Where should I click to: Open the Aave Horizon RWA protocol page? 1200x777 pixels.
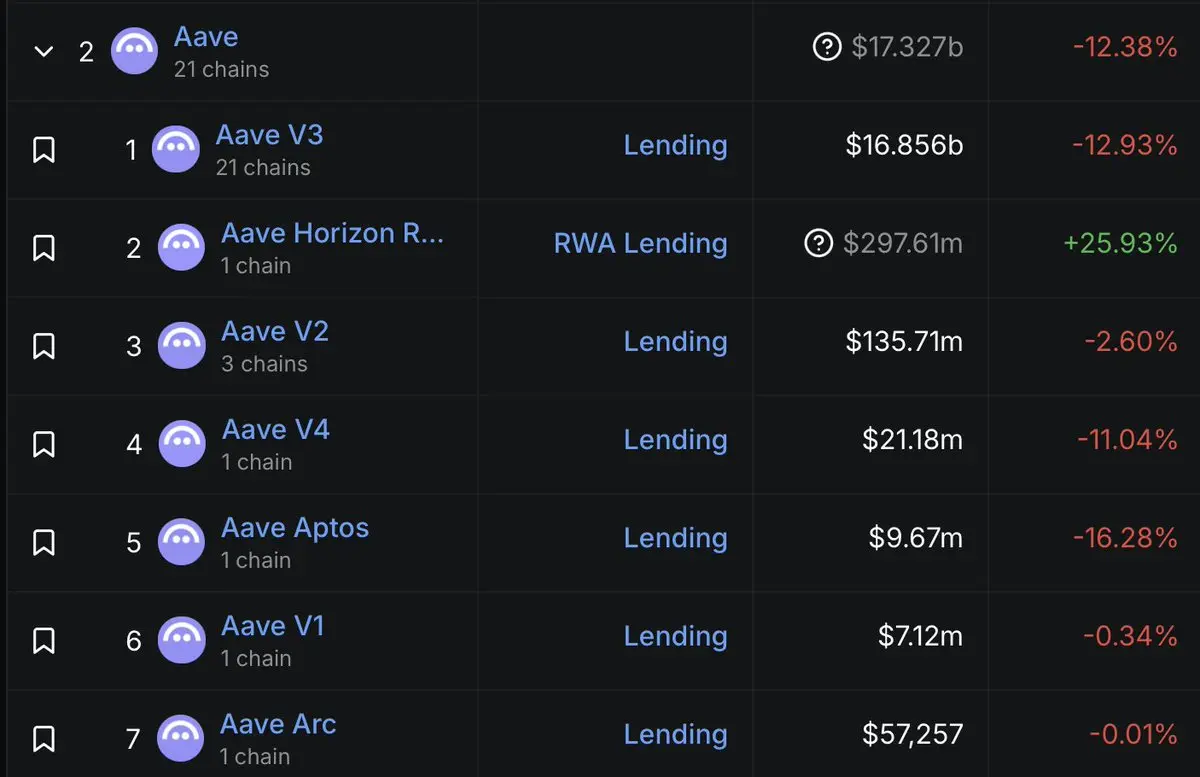332,233
